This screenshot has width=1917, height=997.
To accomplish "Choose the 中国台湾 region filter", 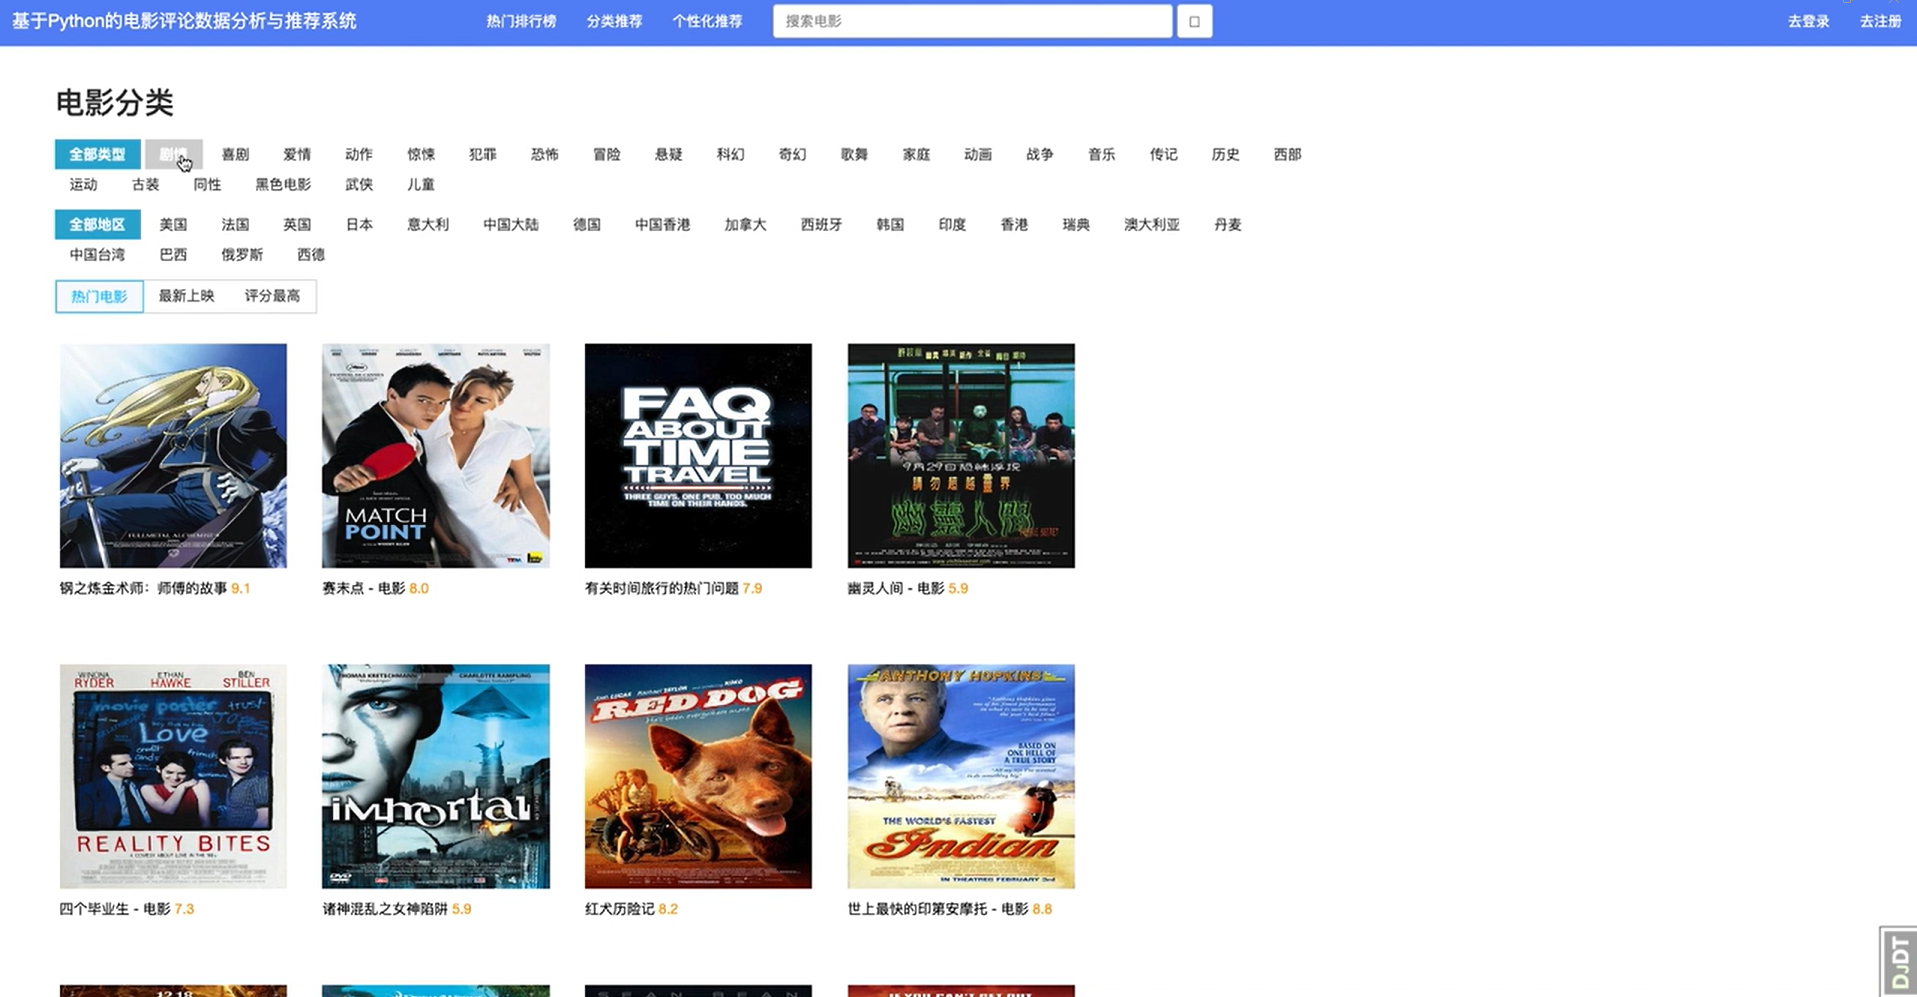I will click(x=97, y=254).
